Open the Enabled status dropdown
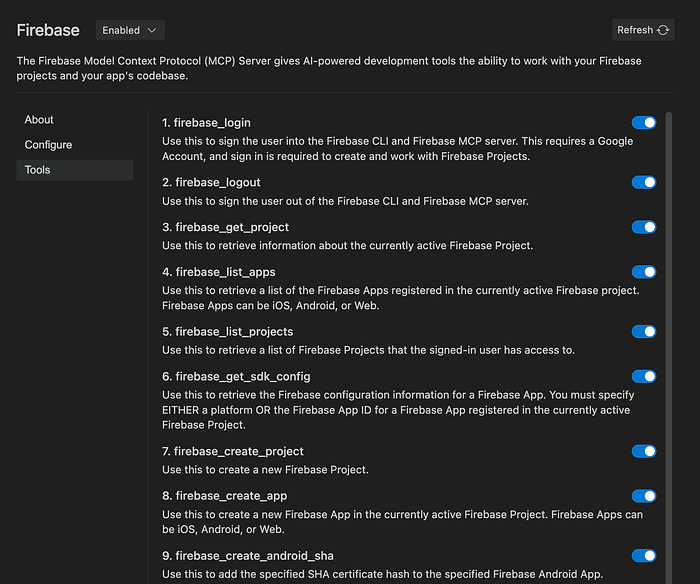Image resolution: width=700 pixels, height=584 pixels. pos(130,30)
